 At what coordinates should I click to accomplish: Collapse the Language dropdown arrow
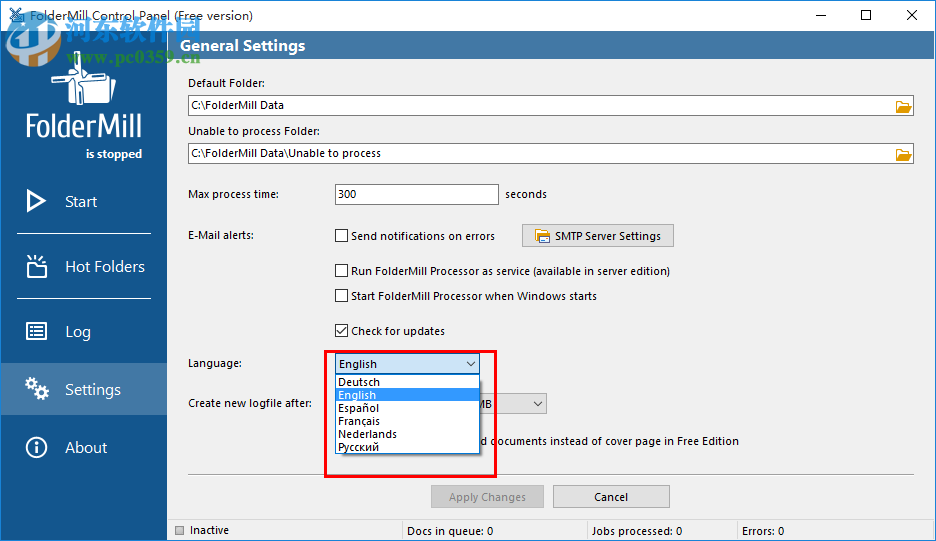pos(471,364)
